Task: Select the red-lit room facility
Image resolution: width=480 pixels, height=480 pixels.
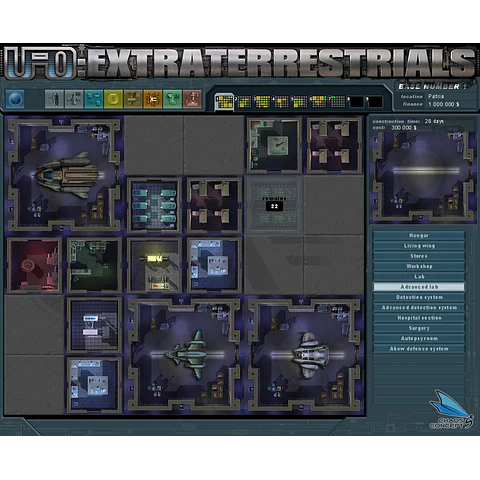Action: point(34,265)
